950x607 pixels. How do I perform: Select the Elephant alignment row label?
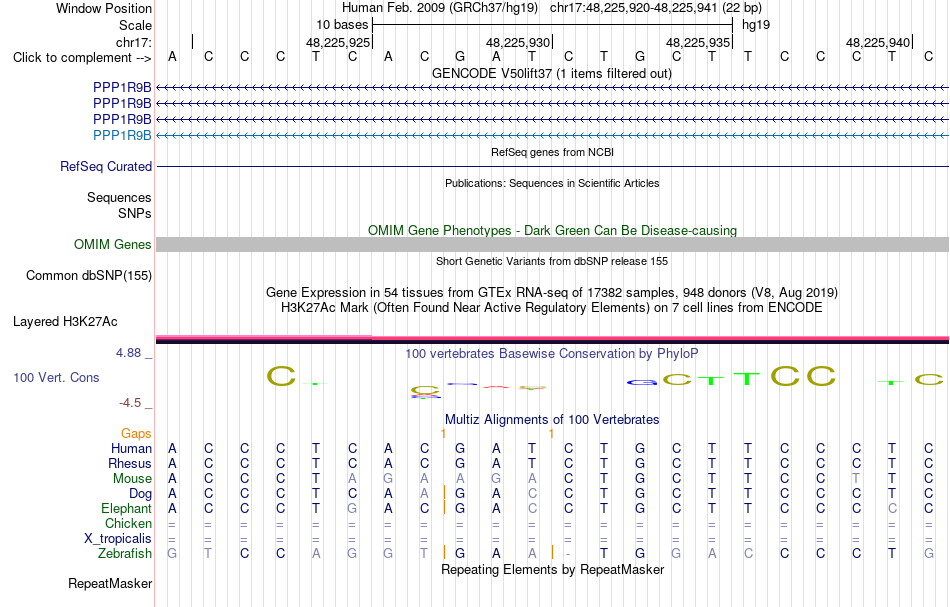[x=126, y=508]
